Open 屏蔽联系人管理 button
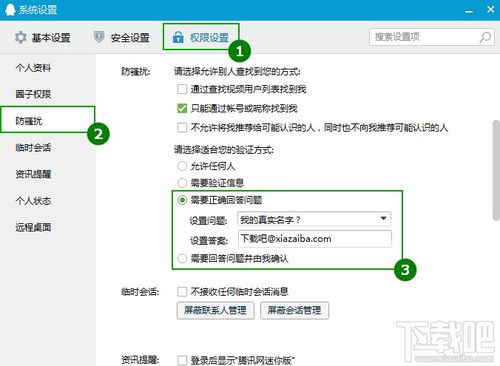 pos(215,311)
